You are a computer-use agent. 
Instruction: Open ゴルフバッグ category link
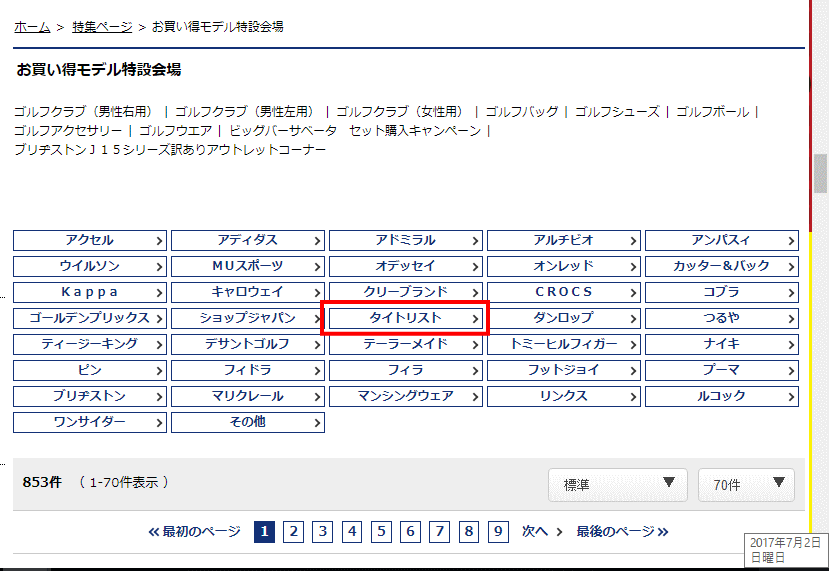522,112
